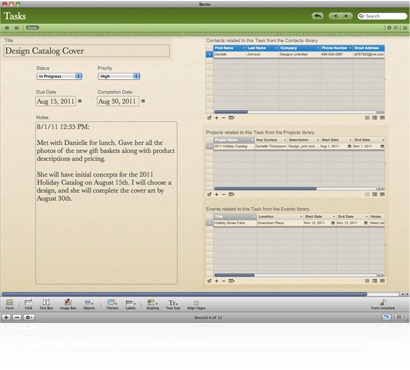The image size is (410, 370).
Task: Click Downtown Plaza location cell
Action: click(280, 223)
